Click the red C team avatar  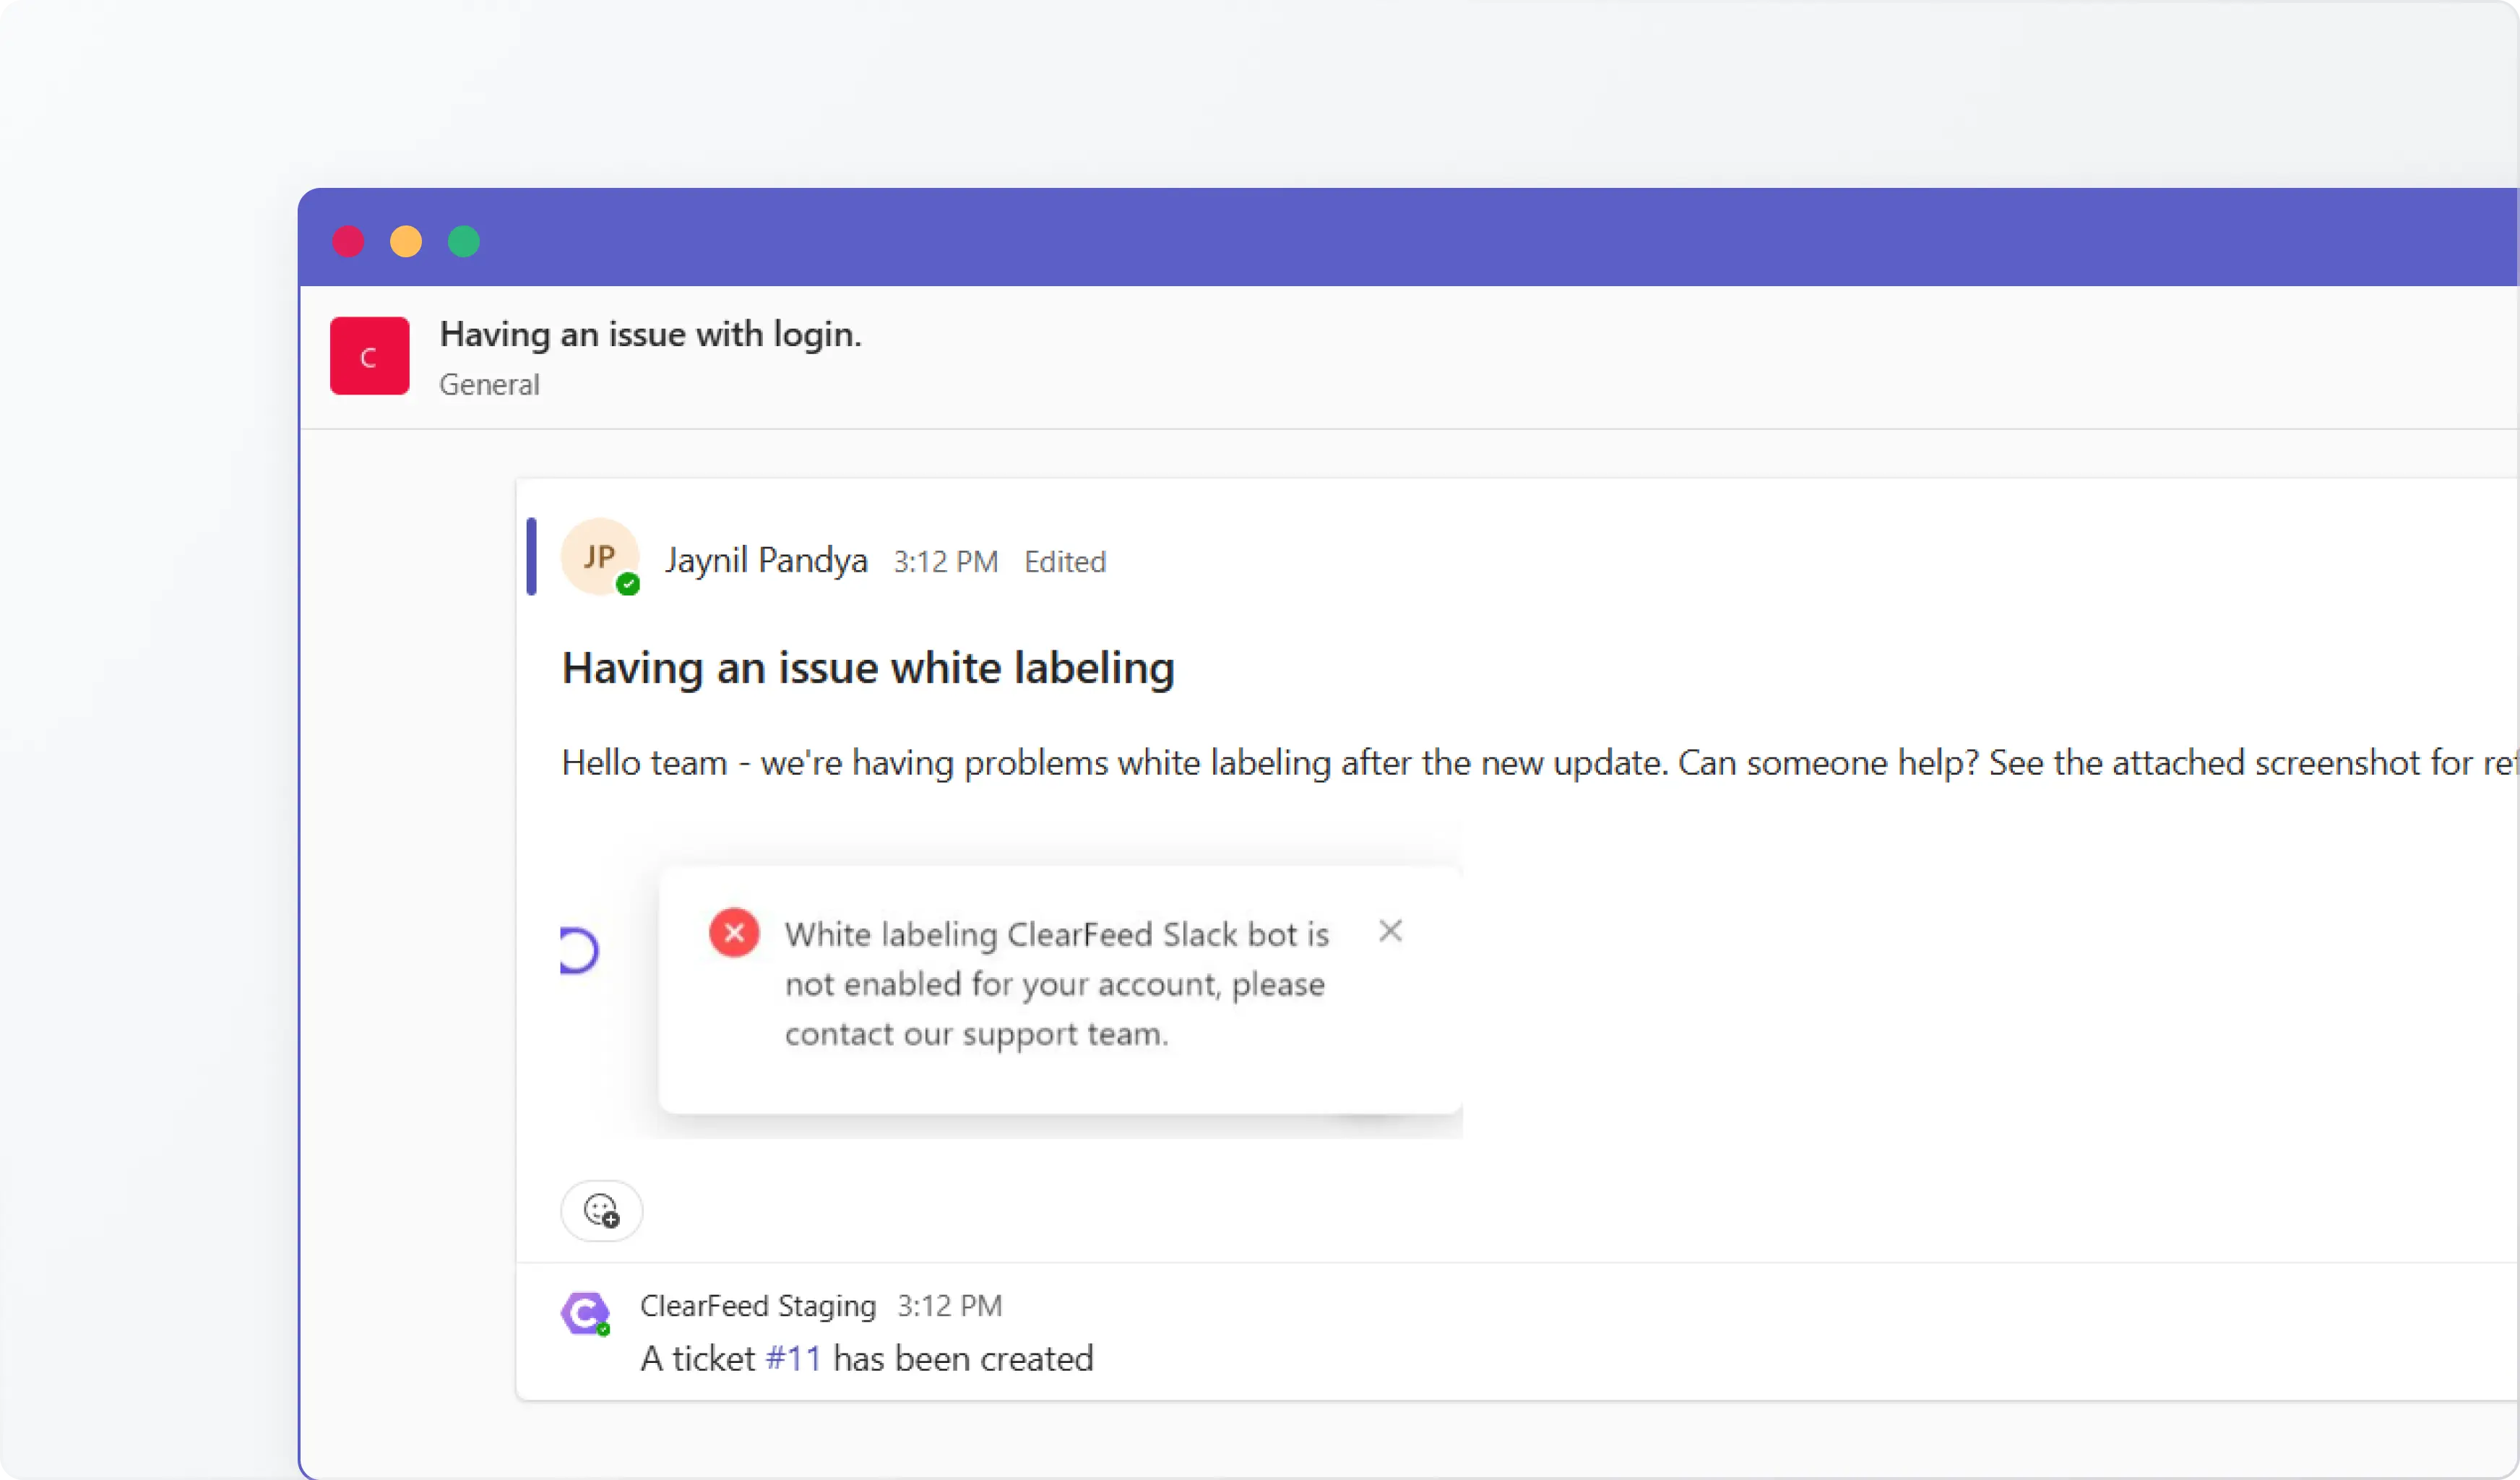369,356
